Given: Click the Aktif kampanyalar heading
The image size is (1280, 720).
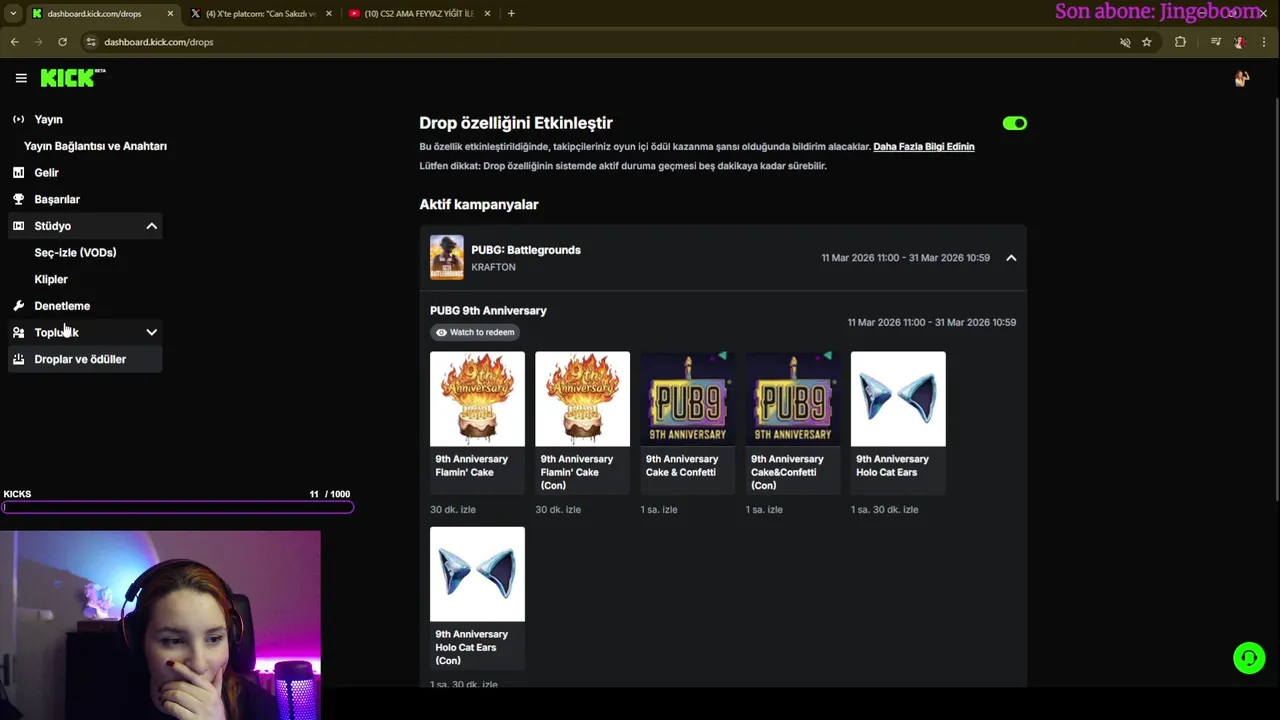Looking at the screenshot, I should point(479,204).
